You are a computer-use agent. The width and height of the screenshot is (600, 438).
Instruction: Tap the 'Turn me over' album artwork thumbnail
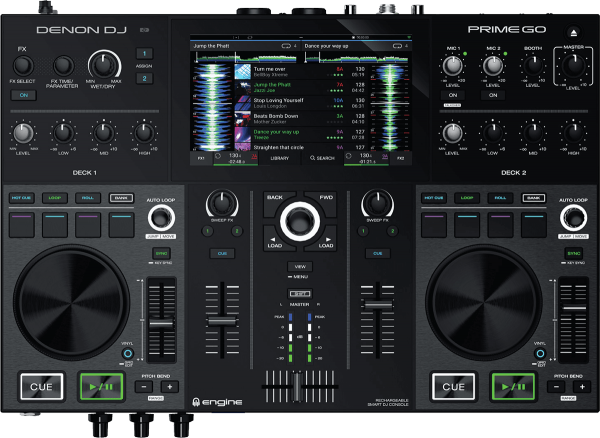(x=243, y=72)
